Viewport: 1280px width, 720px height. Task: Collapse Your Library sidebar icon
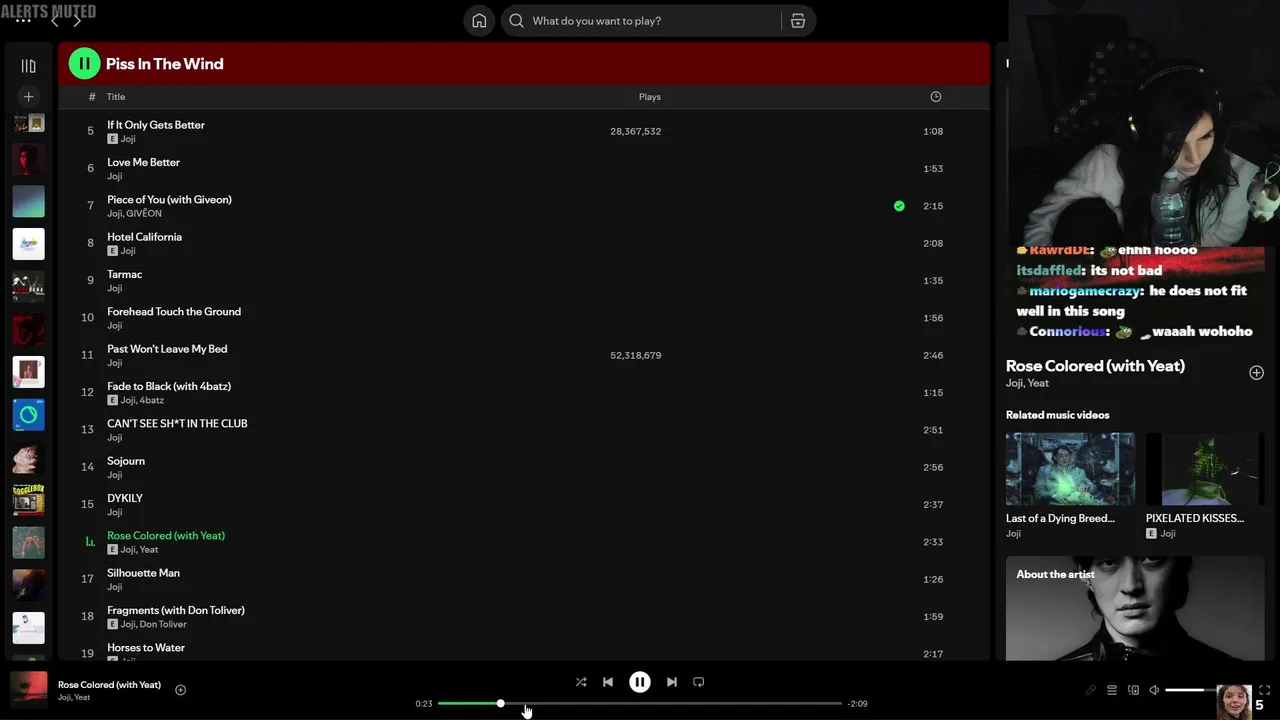(29, 66)
